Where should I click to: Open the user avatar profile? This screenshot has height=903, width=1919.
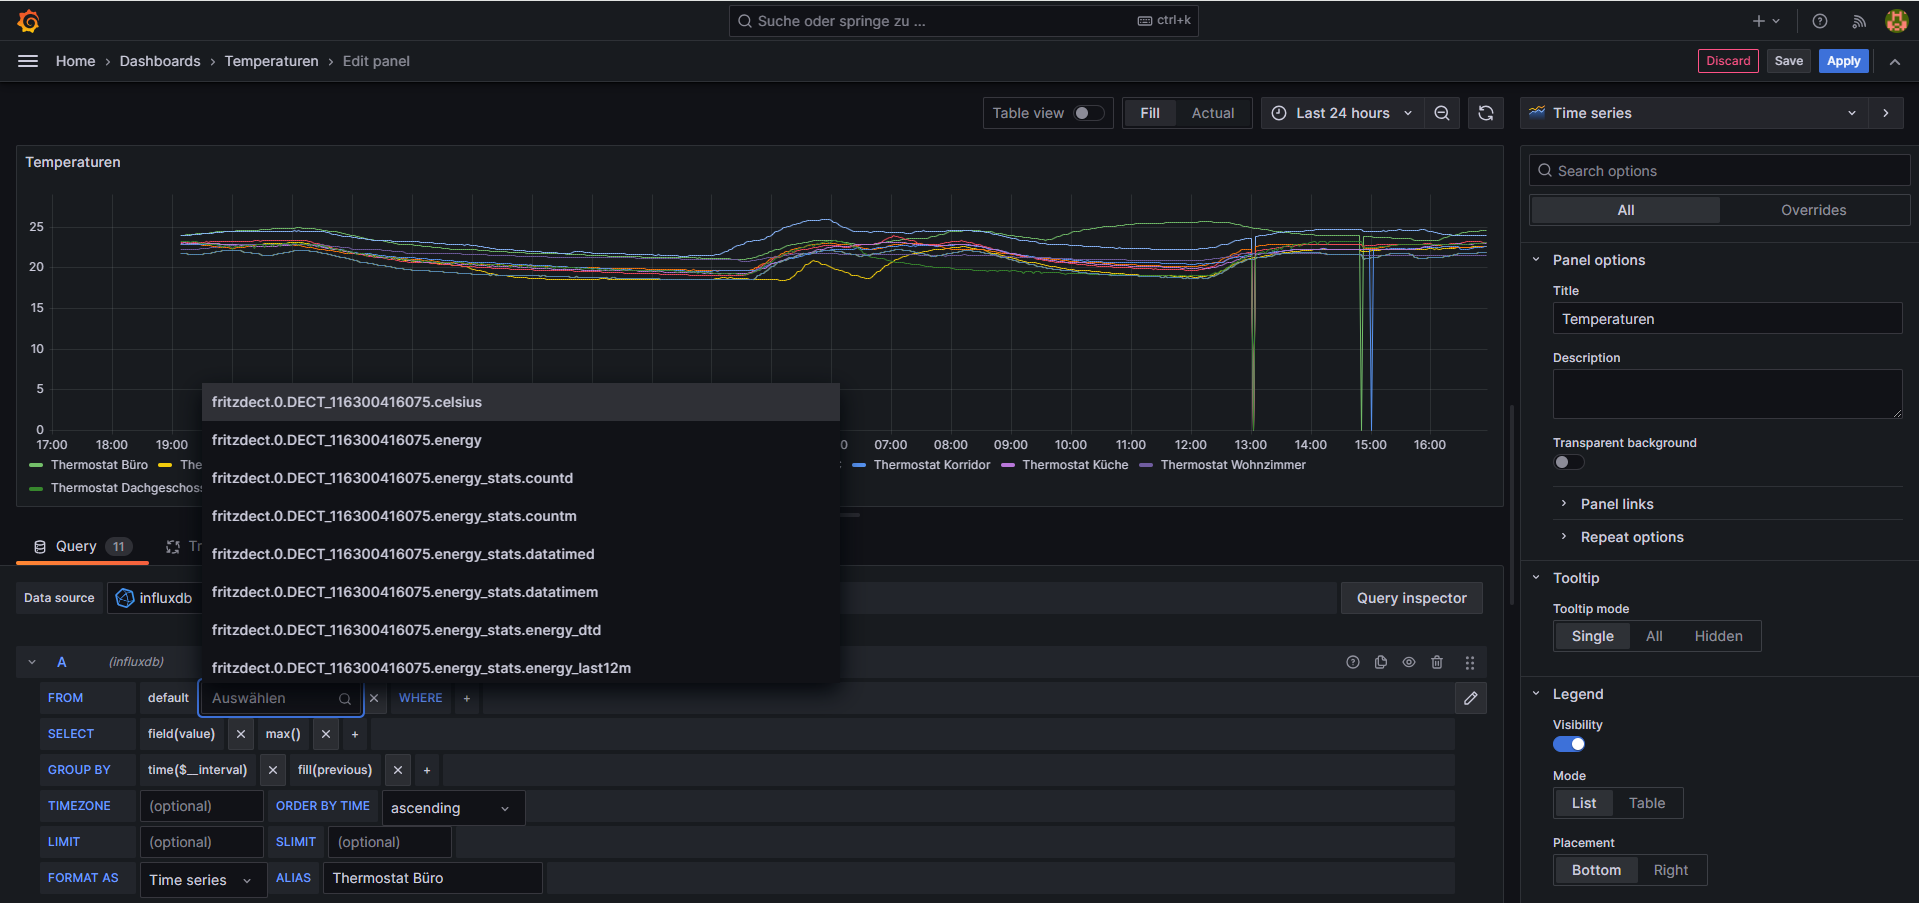(x=1897, y=21)
